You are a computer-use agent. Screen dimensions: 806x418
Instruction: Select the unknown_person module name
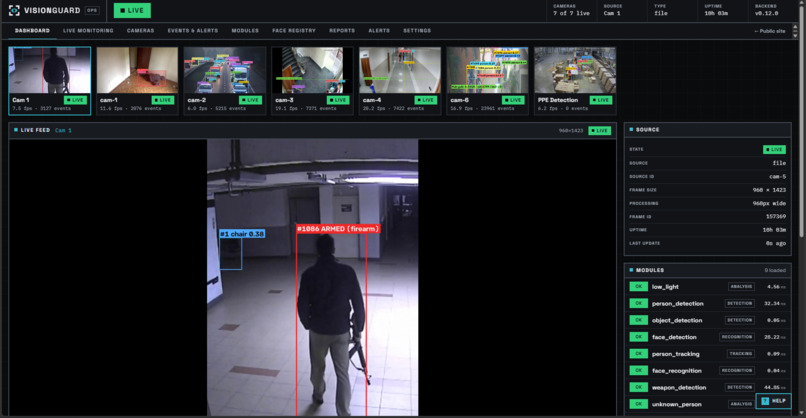click(x=676, y=405)
